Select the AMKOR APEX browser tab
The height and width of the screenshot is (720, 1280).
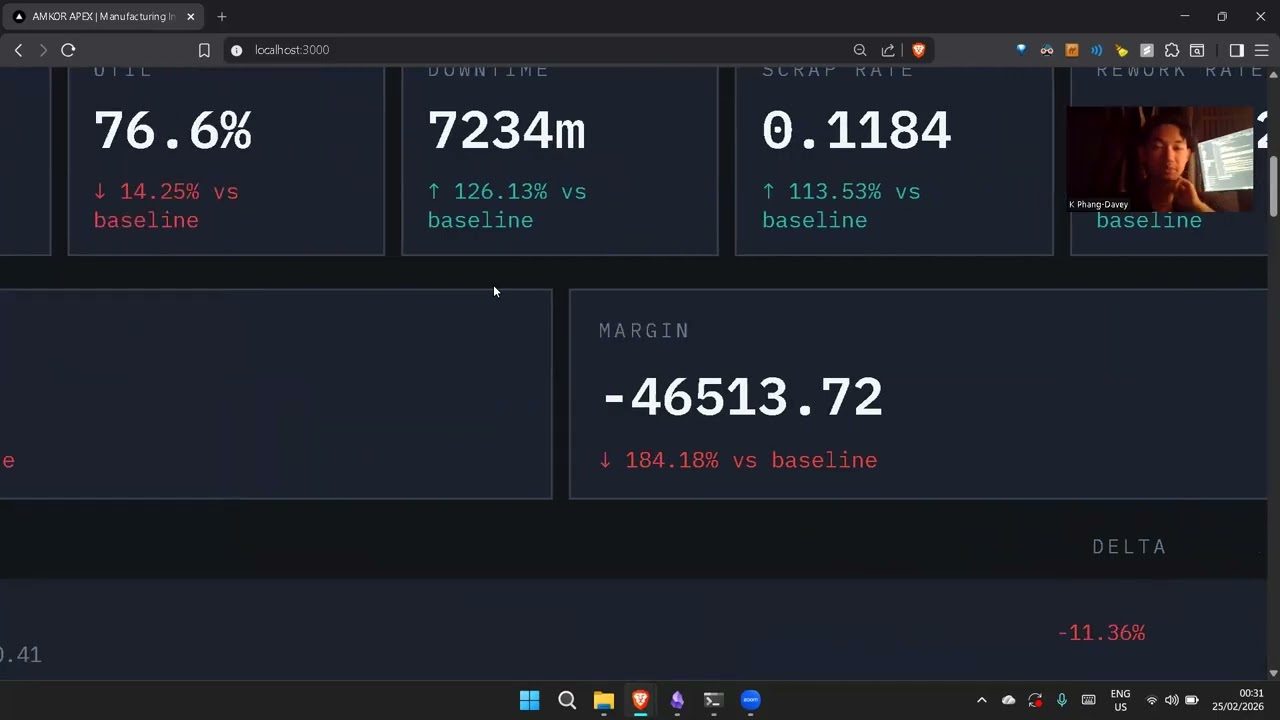pos(103,17)
